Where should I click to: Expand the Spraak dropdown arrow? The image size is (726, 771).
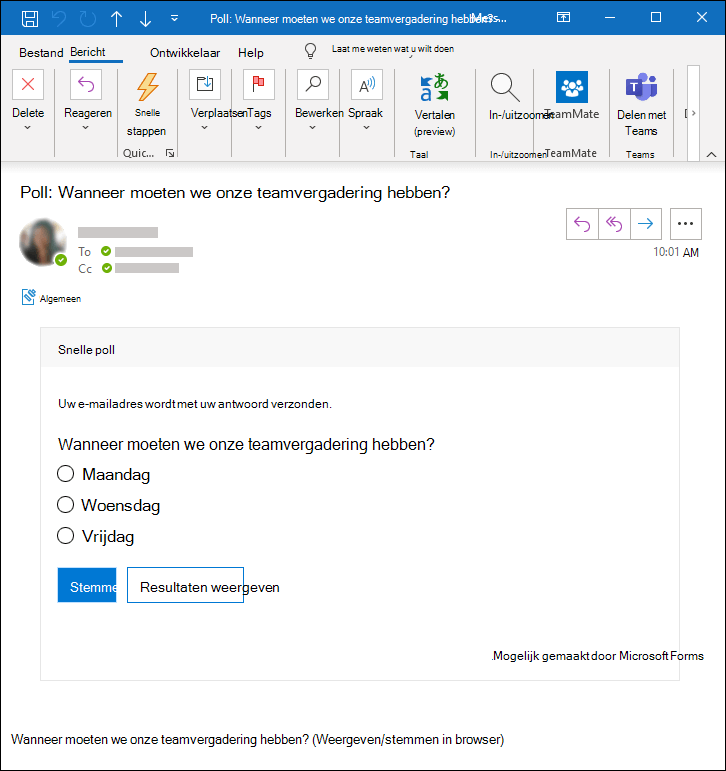click(366, 128)
